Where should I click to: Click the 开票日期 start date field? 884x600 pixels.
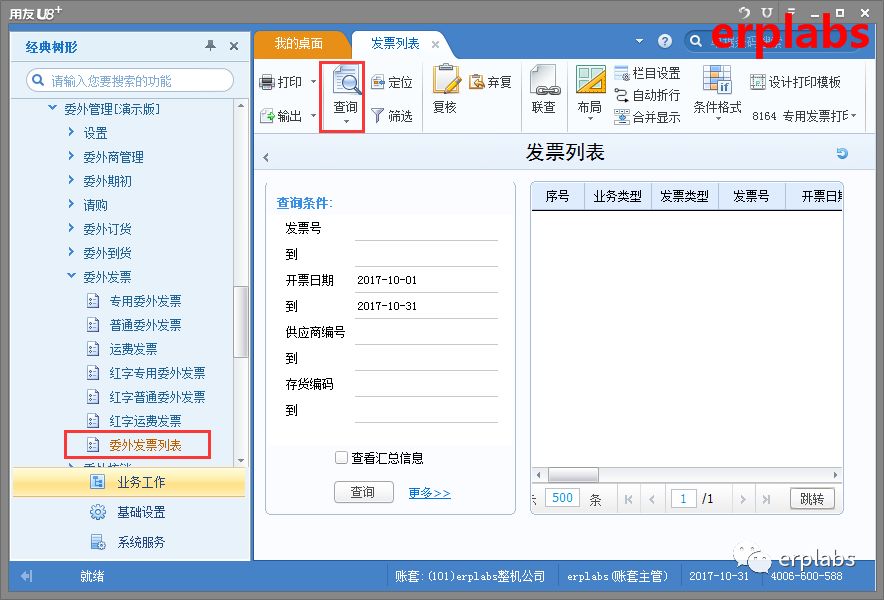[426, 281]
